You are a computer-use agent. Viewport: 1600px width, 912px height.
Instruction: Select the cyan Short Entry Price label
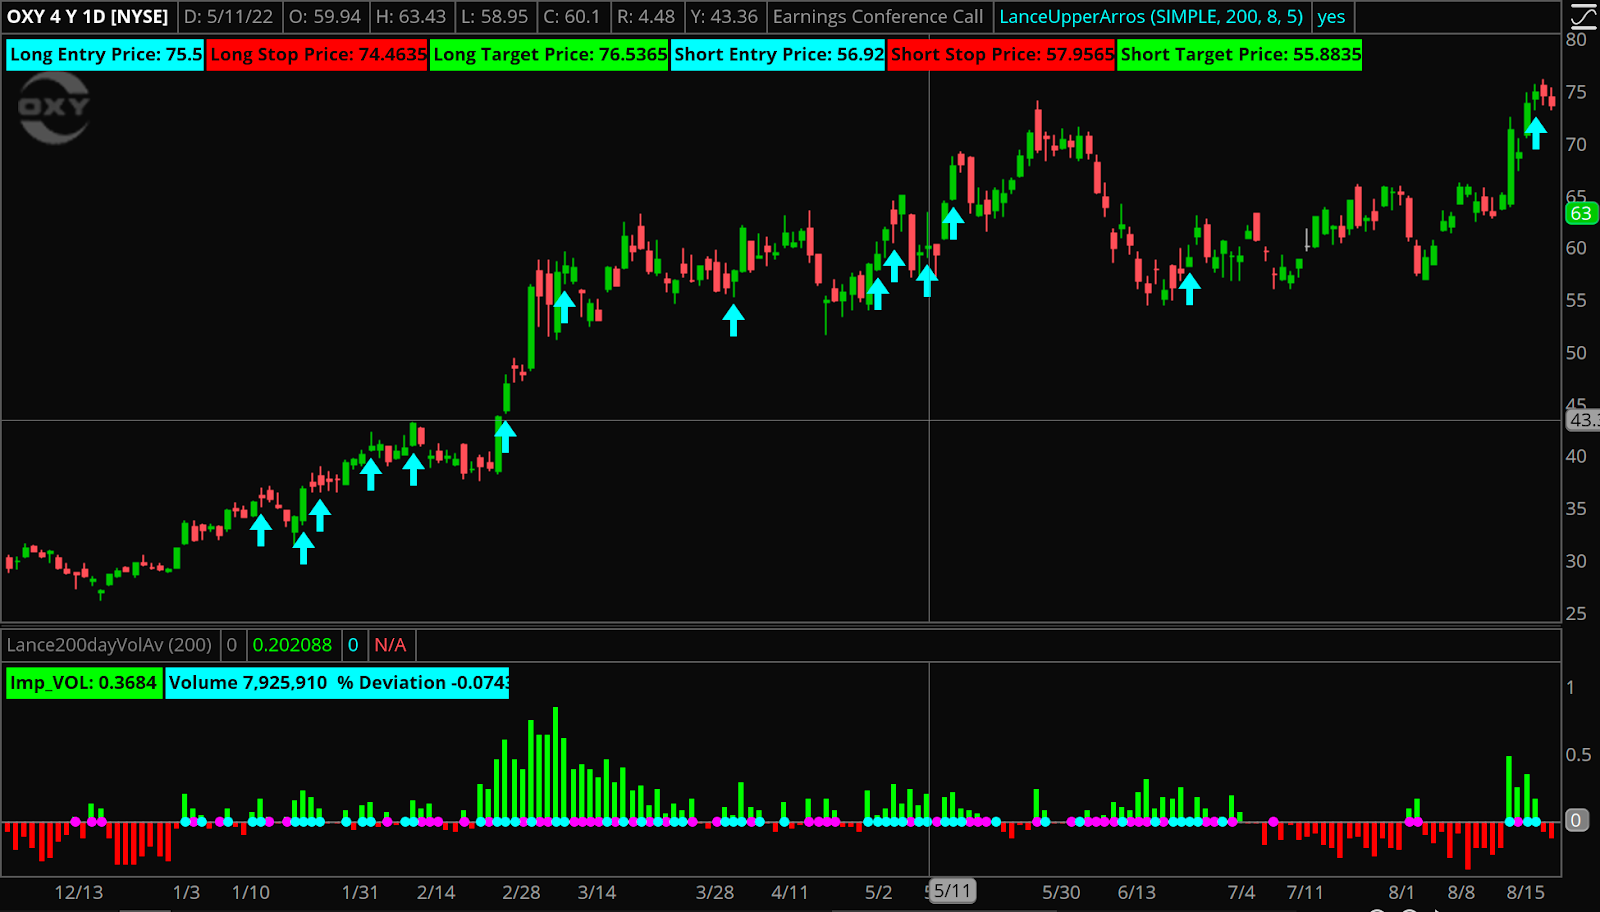[x=778, y=54]
